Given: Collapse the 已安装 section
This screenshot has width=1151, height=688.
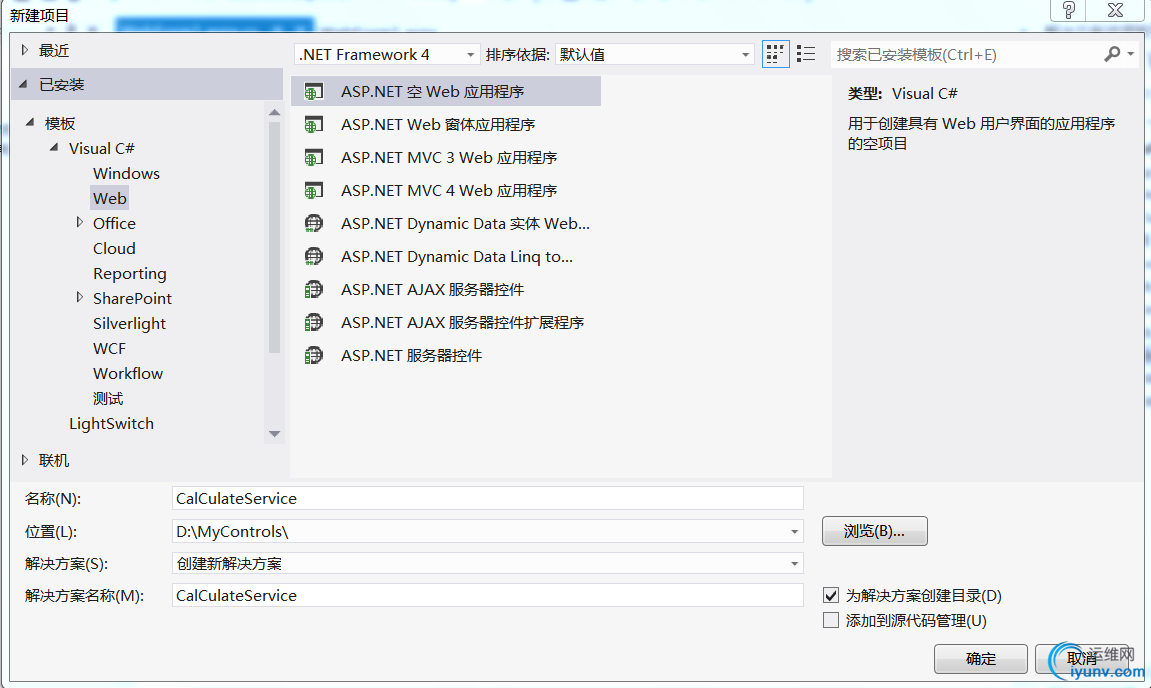Looking at the screenshot, I should coord(23,84).
